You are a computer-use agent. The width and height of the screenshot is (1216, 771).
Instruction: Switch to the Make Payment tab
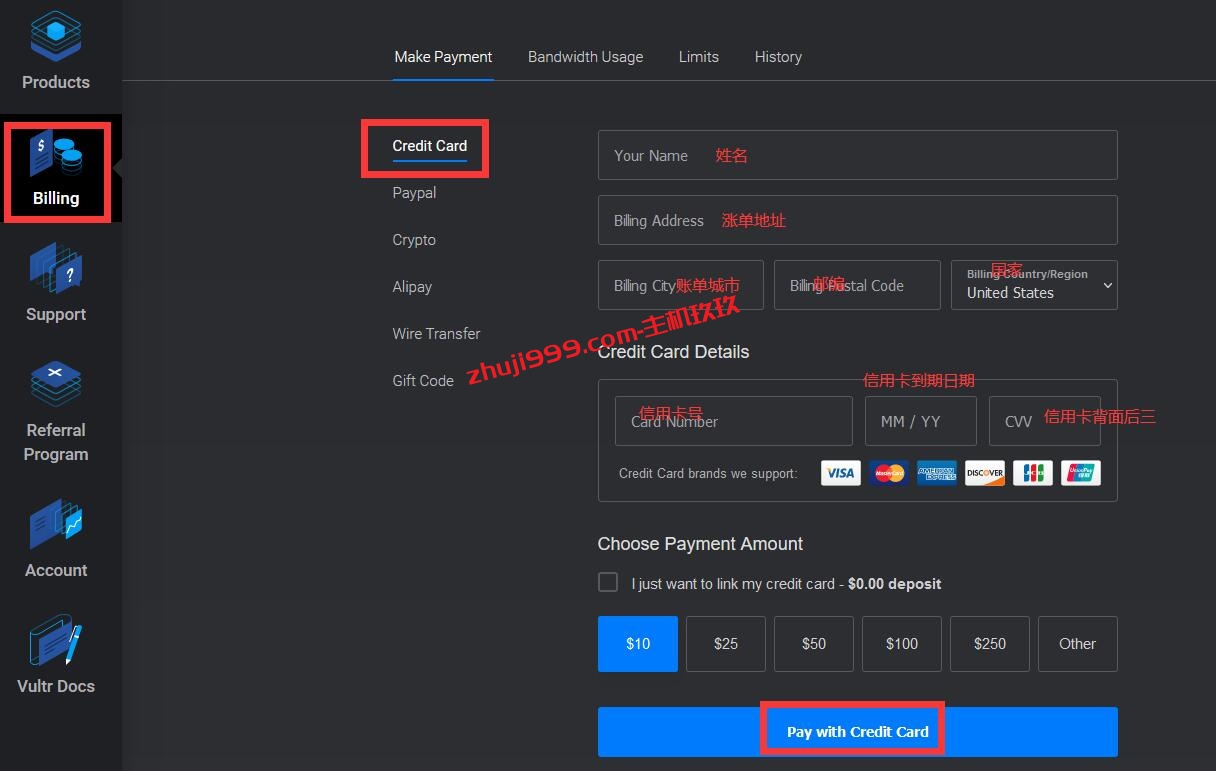pos(443,57)
